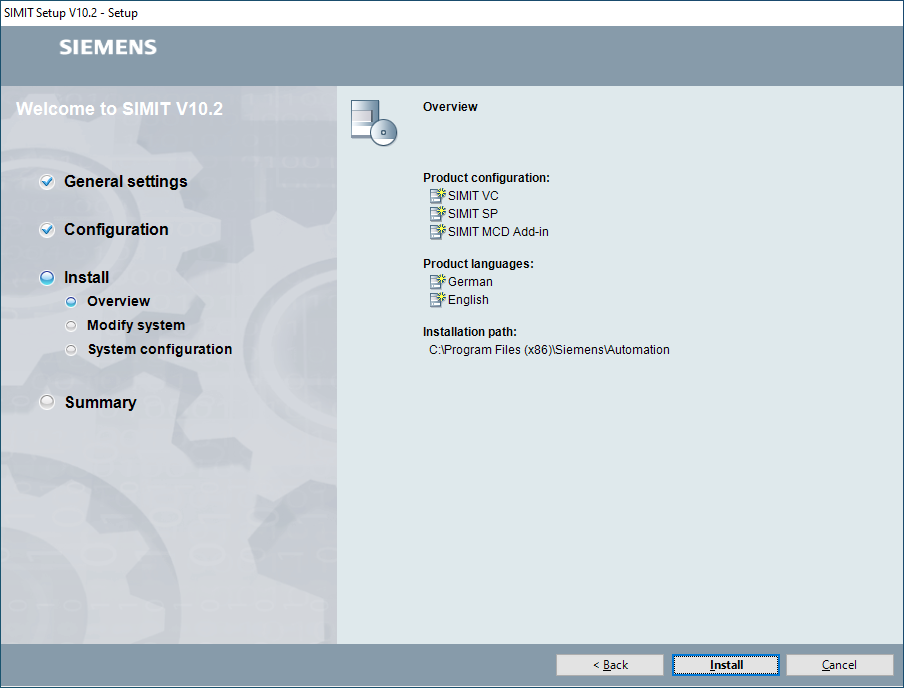
Task: Select the Configuration step heading
Action: point(116,229)
